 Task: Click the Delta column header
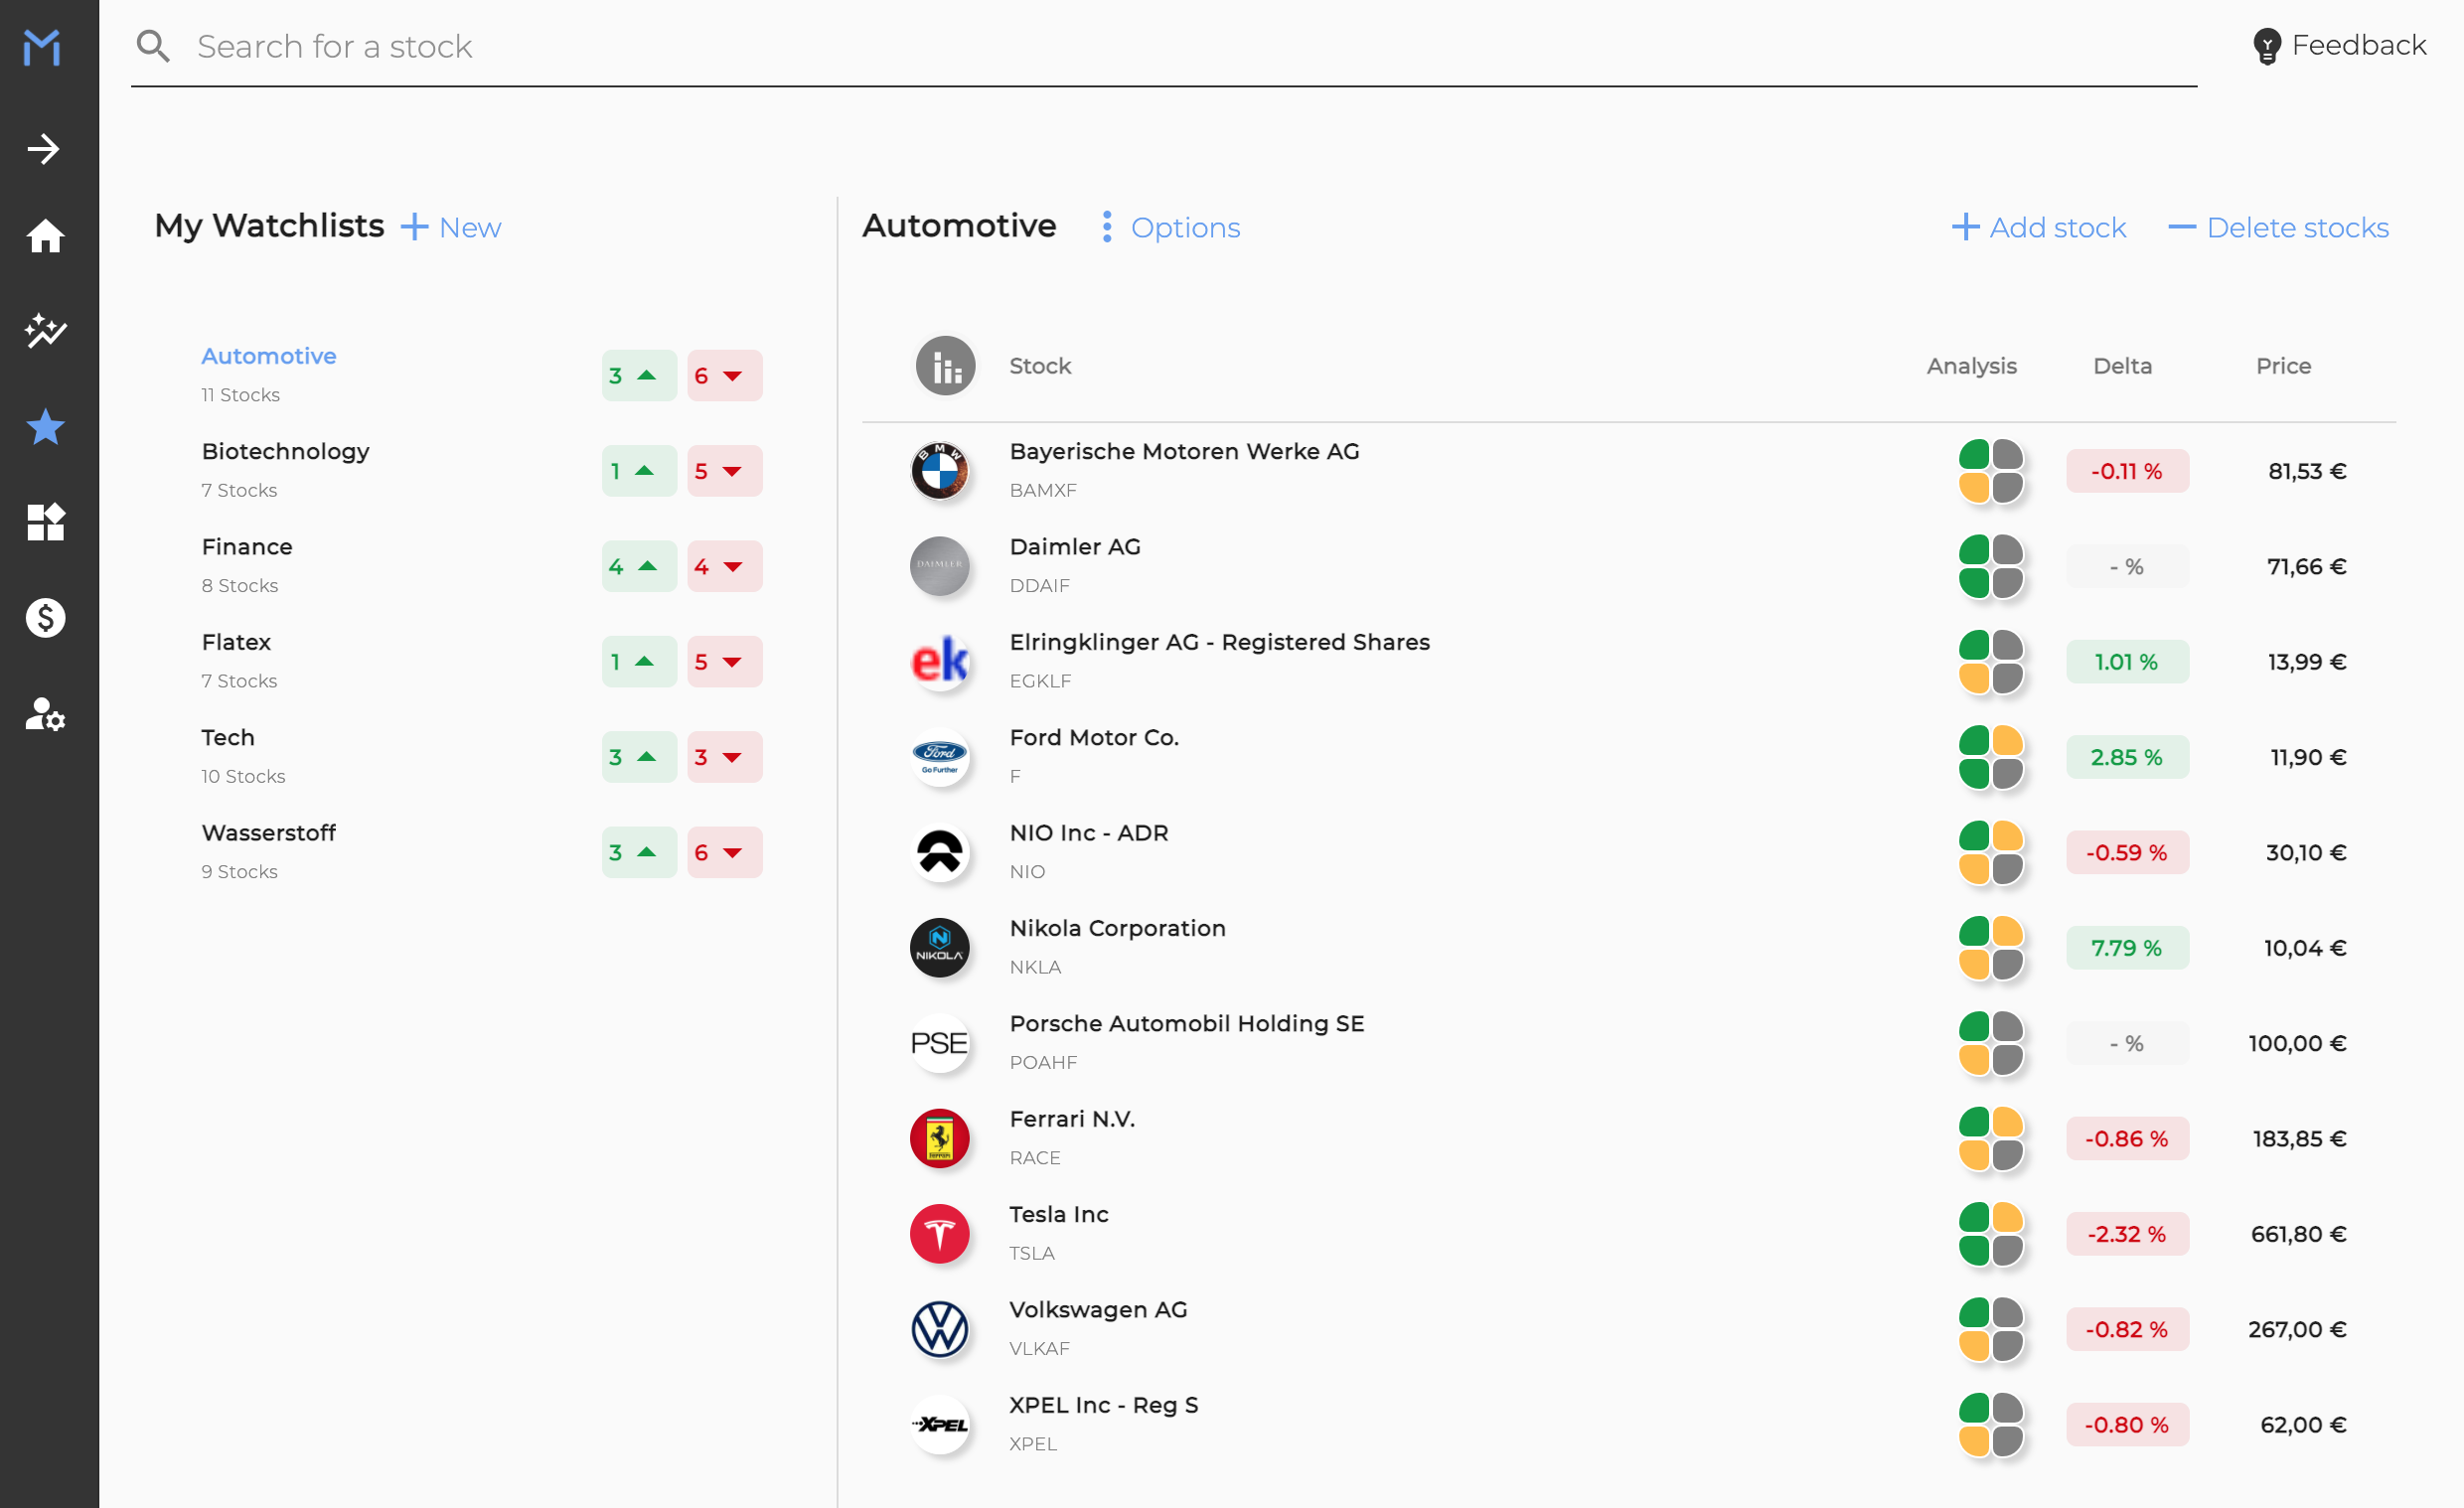pos(2122,366)
